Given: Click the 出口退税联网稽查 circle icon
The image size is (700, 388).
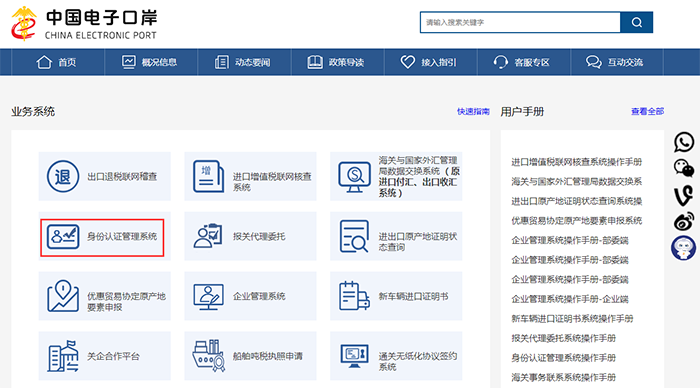Looking at the screenshot, I should tap(63, 176).
